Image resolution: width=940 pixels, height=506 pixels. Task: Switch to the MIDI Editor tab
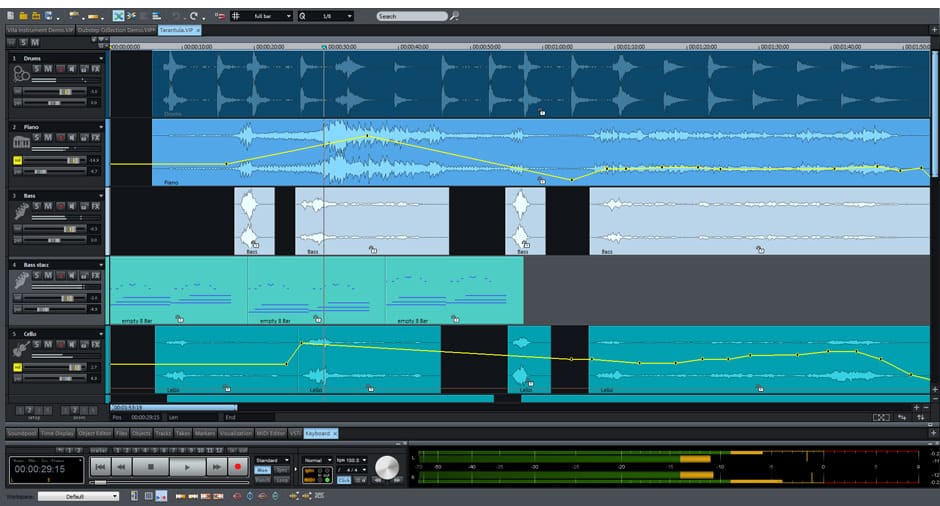[271, 433]
